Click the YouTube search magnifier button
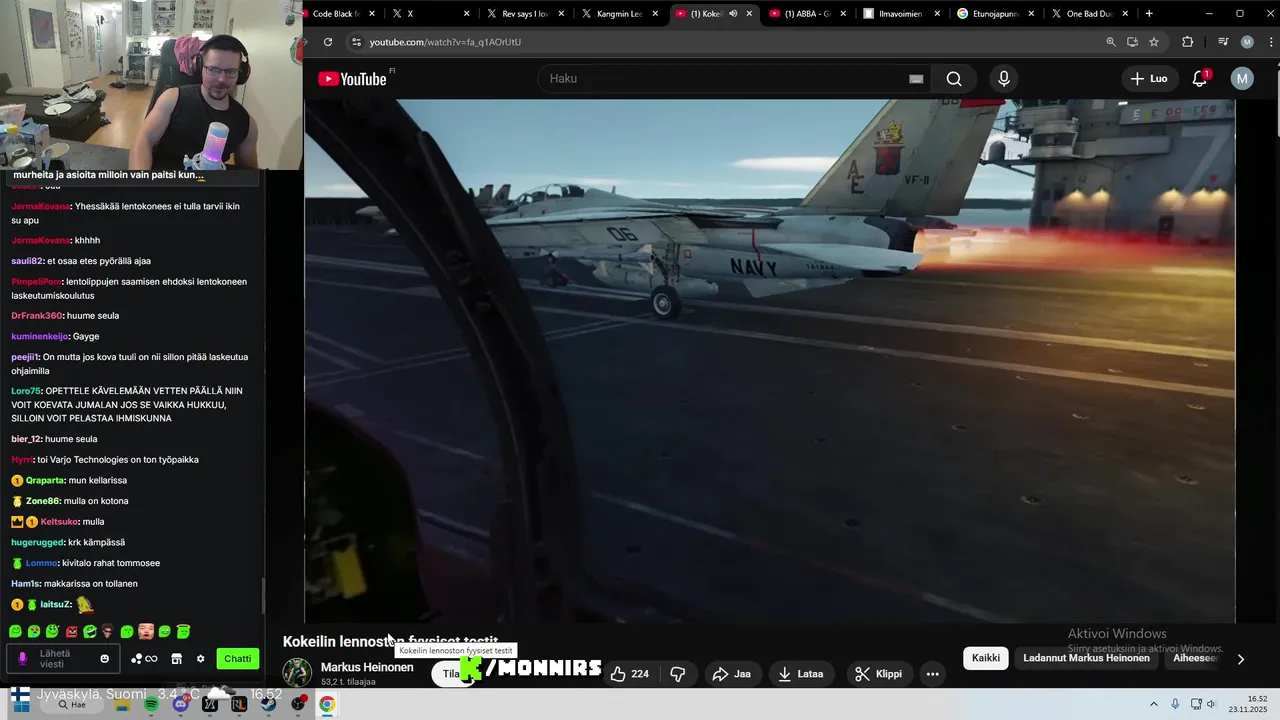The image size is (1280, 720). point(954,79)
